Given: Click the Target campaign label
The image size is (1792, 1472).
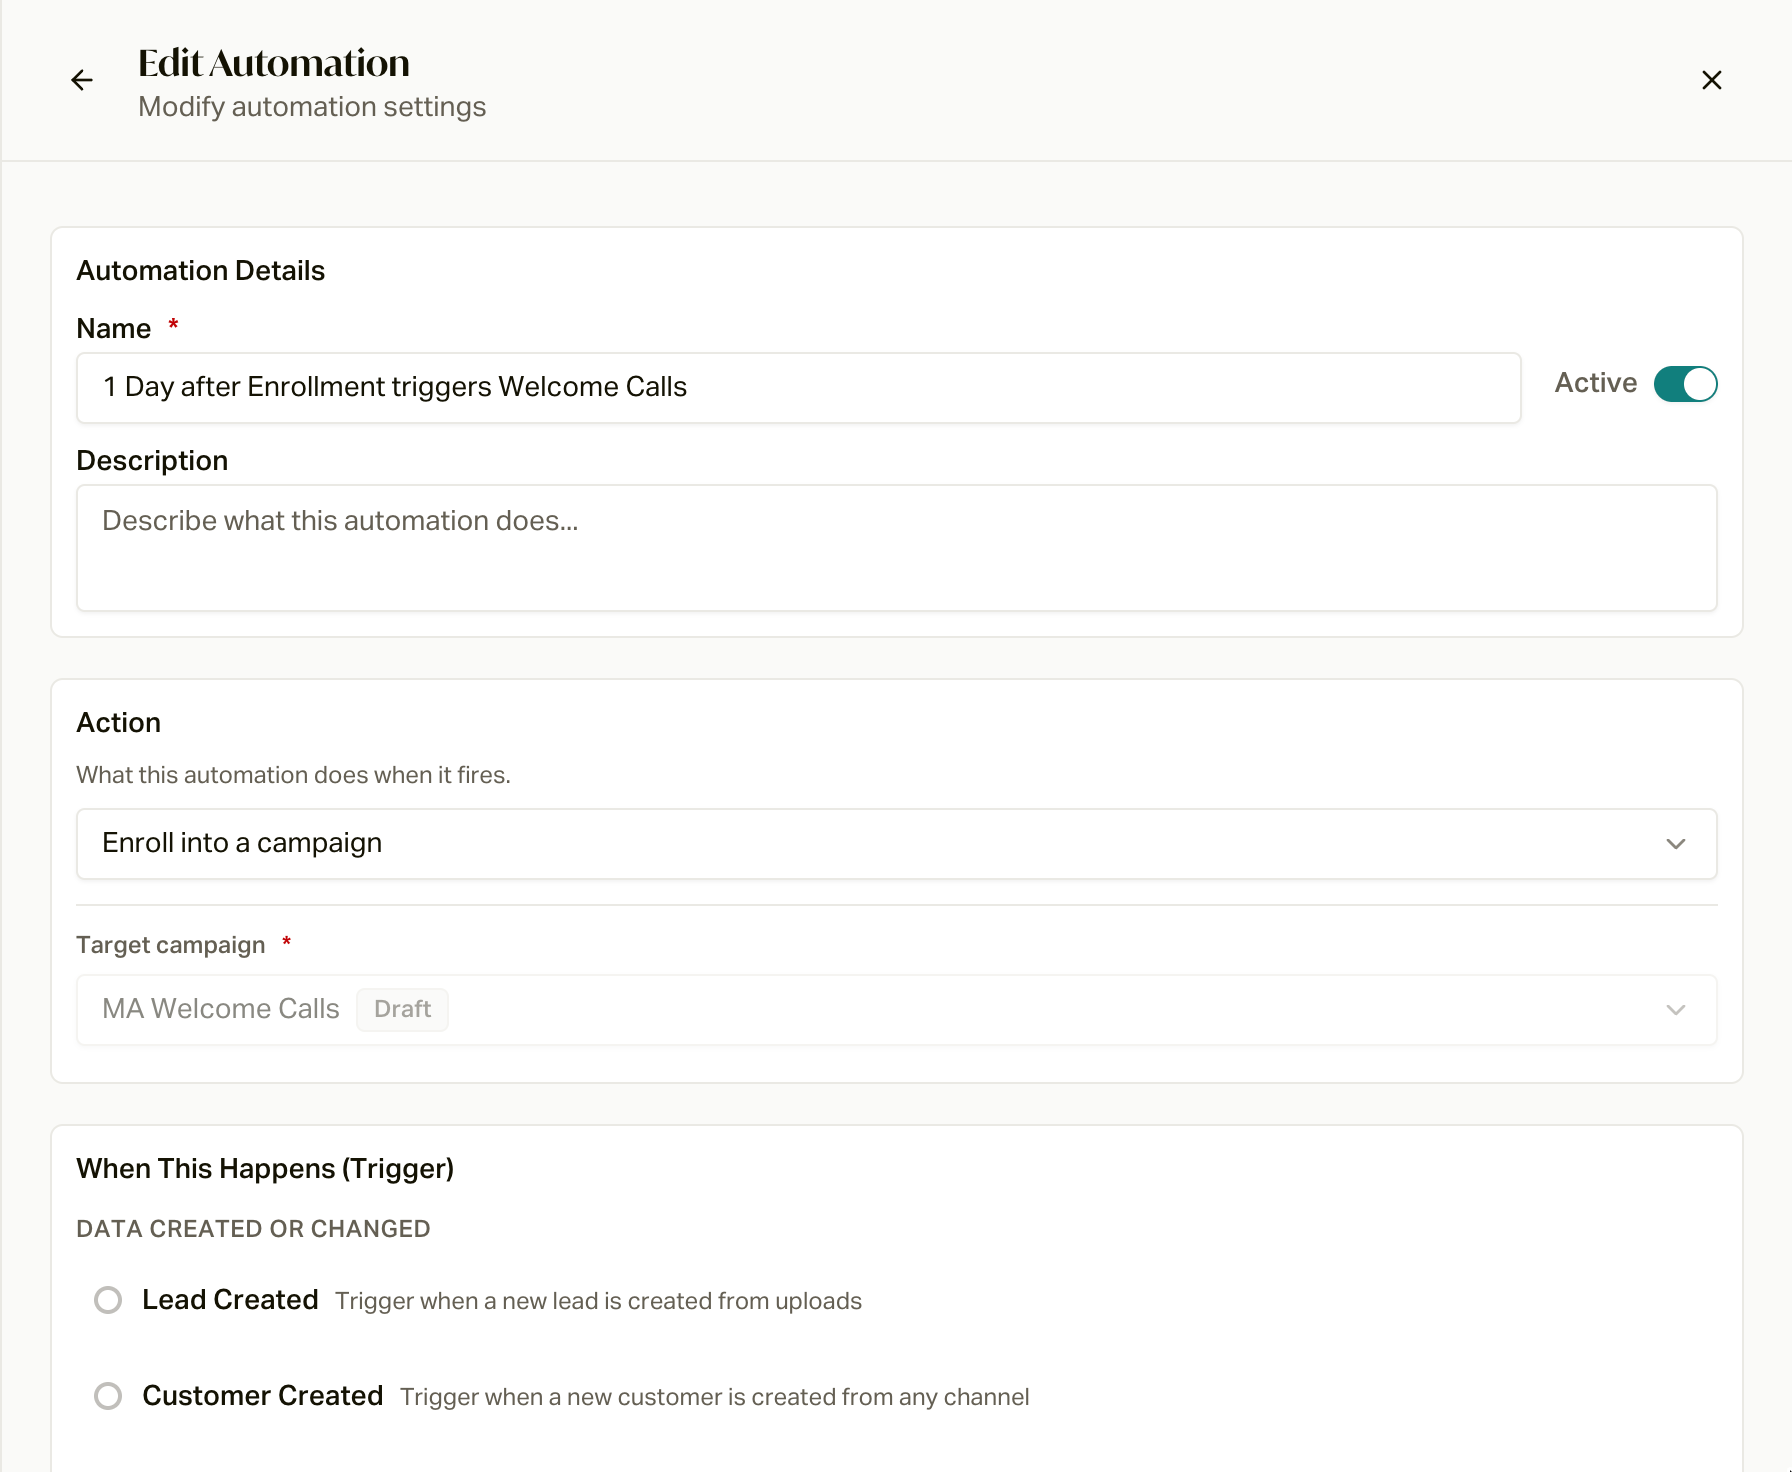Looking at the screenshot, I should [171, 945].
